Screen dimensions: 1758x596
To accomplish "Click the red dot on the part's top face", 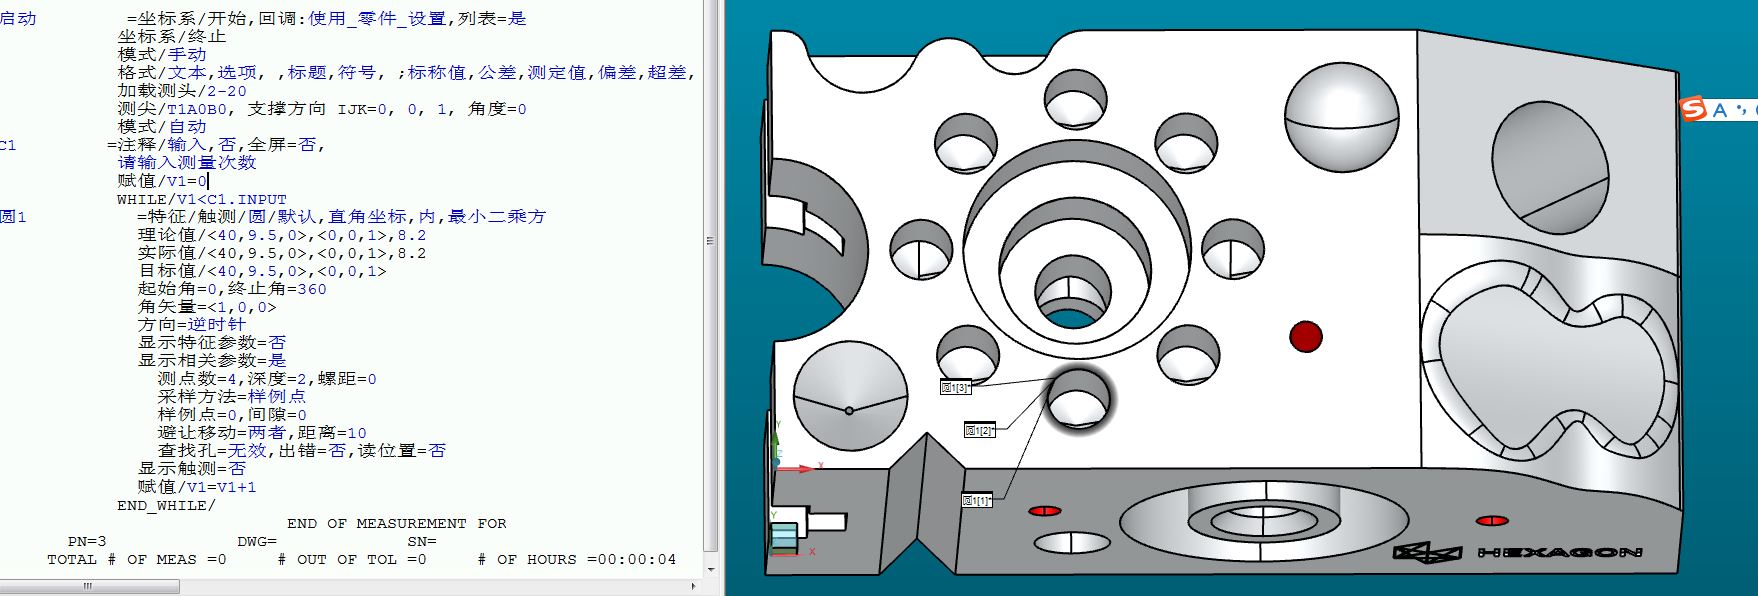I will click(x=1305, y=337).
